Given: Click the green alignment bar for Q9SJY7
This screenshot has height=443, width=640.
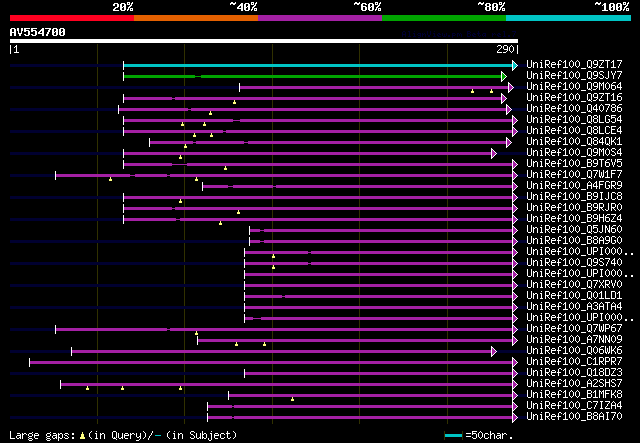Looking at the screenshot, I should 312,76.
